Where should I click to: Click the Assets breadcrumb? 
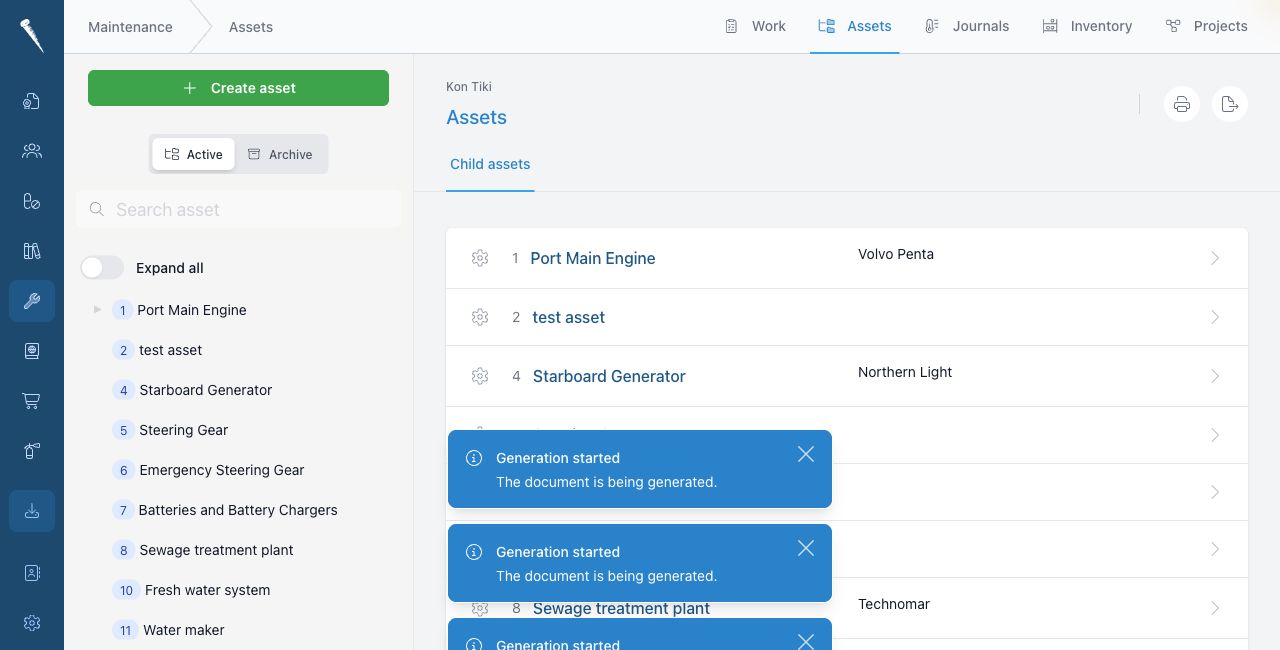pos(251,27)
